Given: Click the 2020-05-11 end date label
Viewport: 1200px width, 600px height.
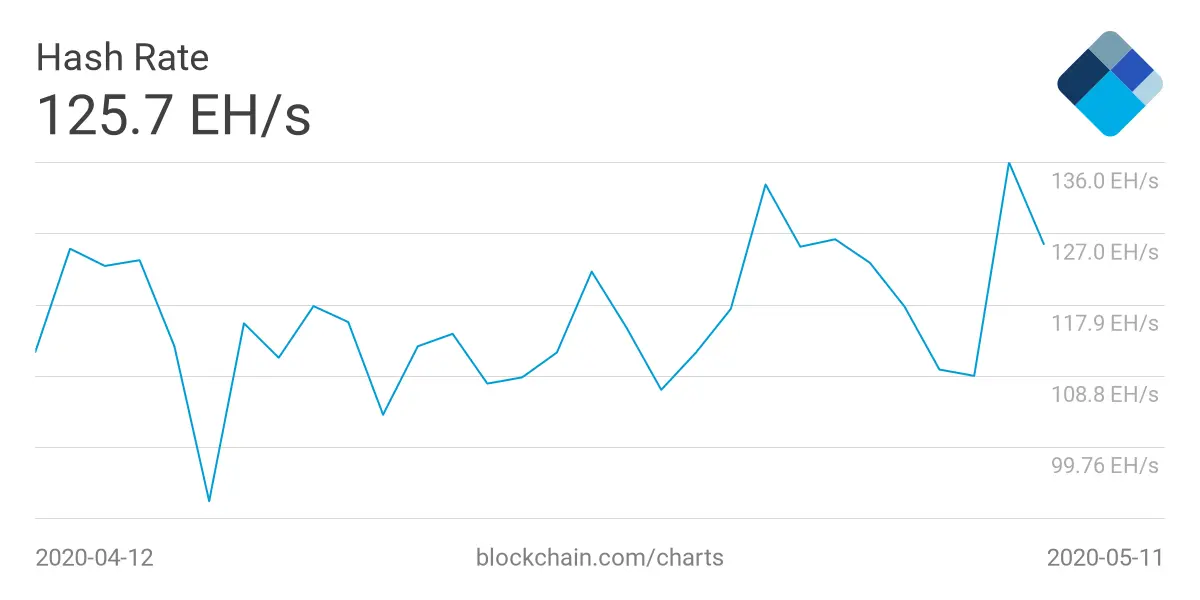Looking at the screenshot, I should [x=1105, y=557].
